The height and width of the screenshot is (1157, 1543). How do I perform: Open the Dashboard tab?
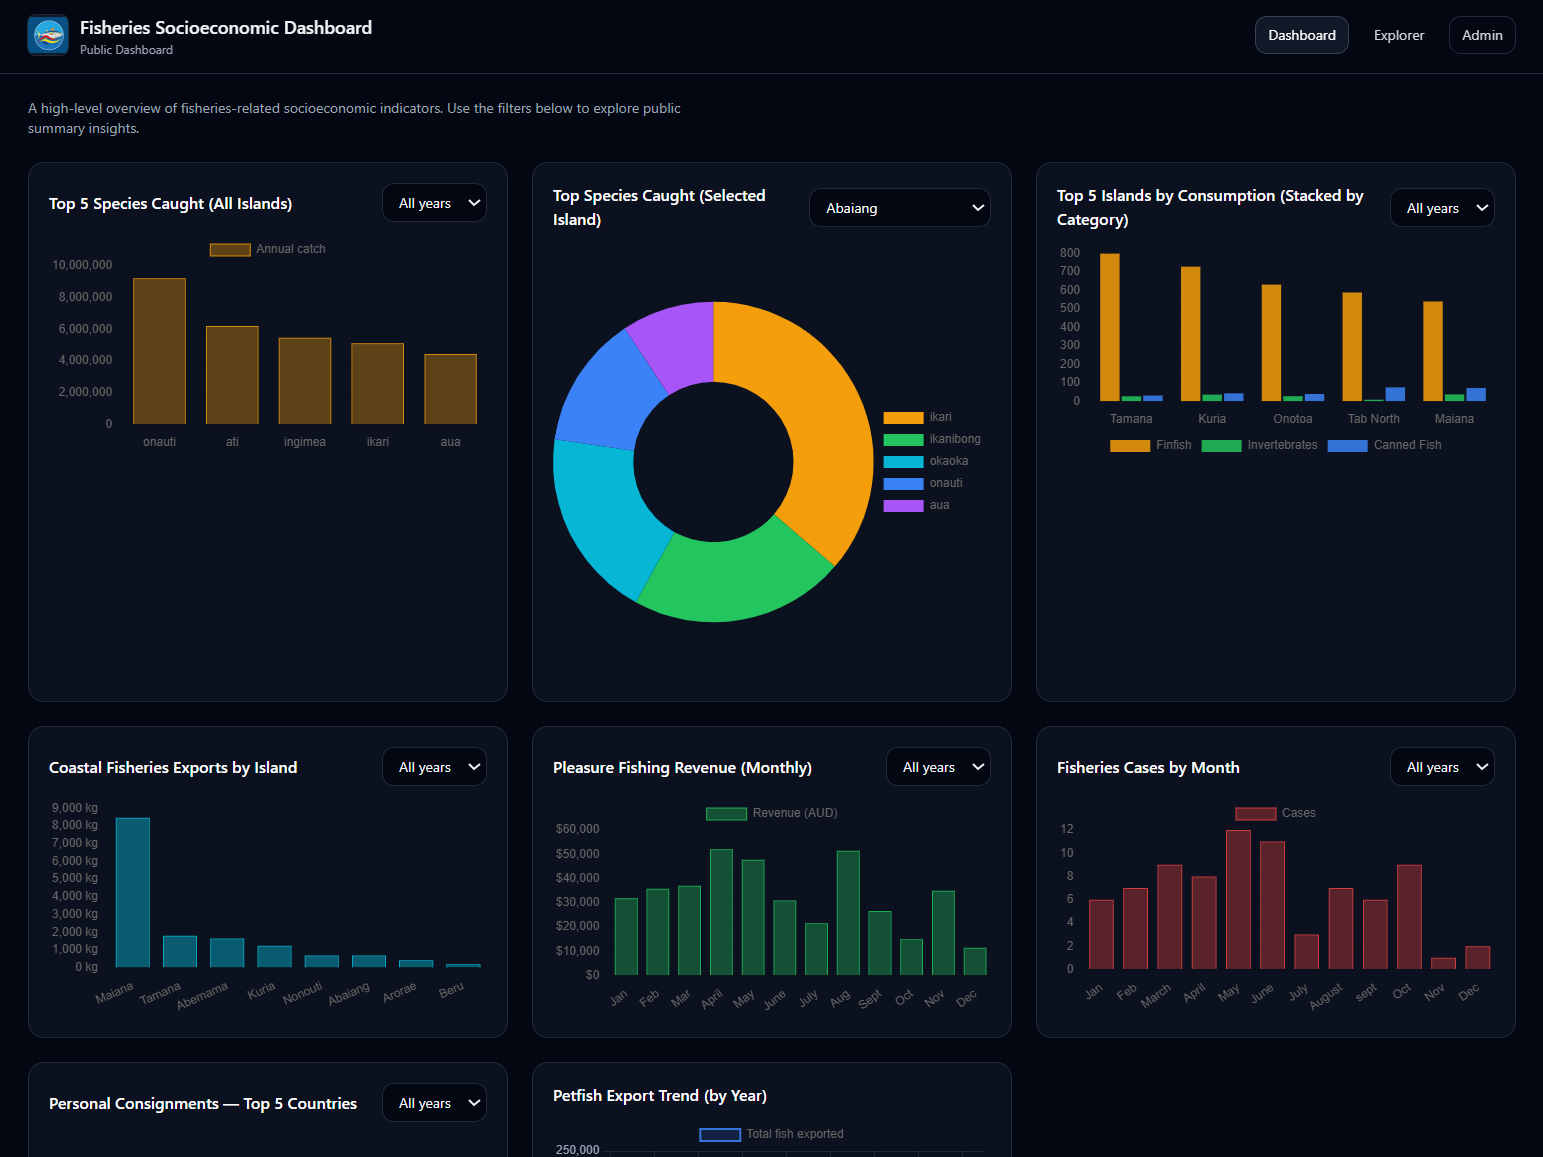coord(1302,35)
